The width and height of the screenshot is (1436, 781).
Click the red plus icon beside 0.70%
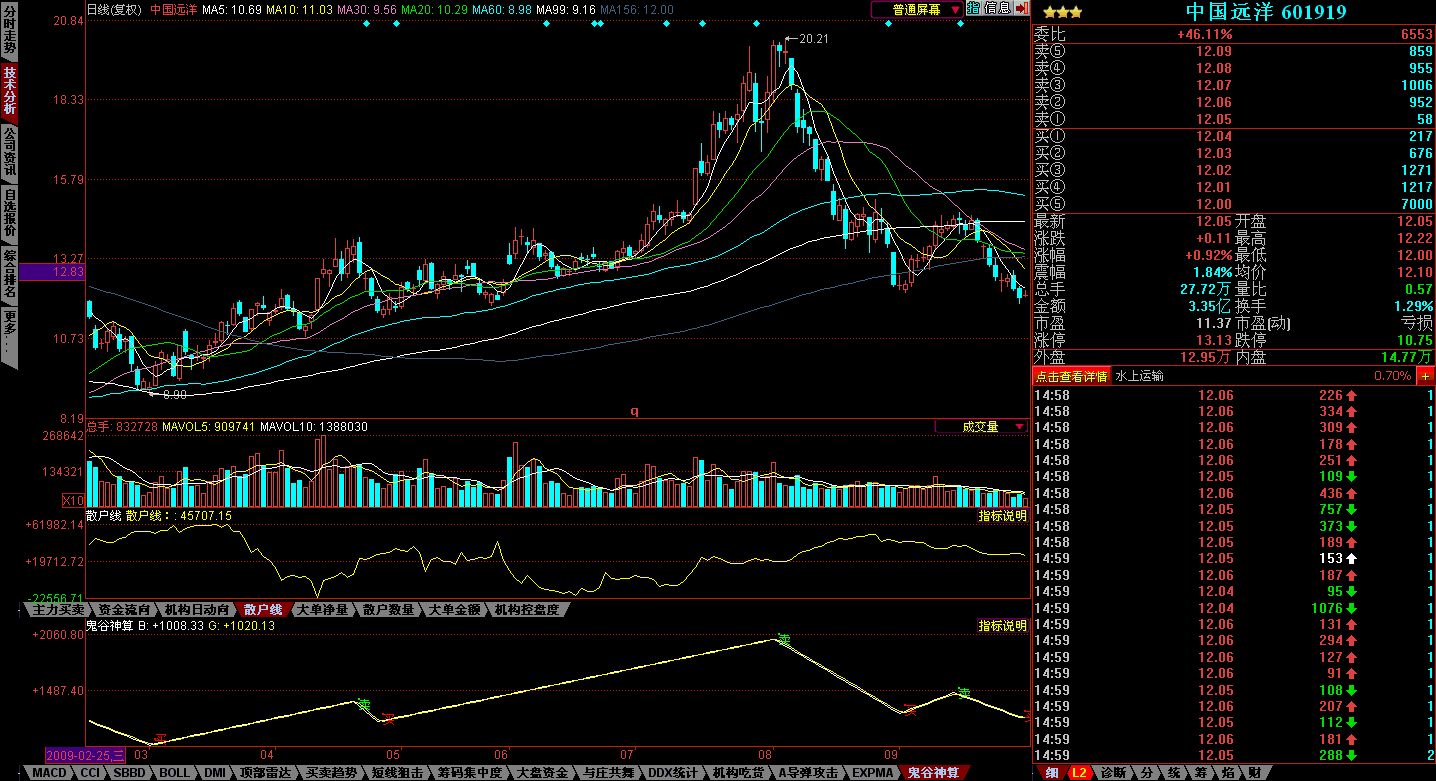[x=1425, y=376]
